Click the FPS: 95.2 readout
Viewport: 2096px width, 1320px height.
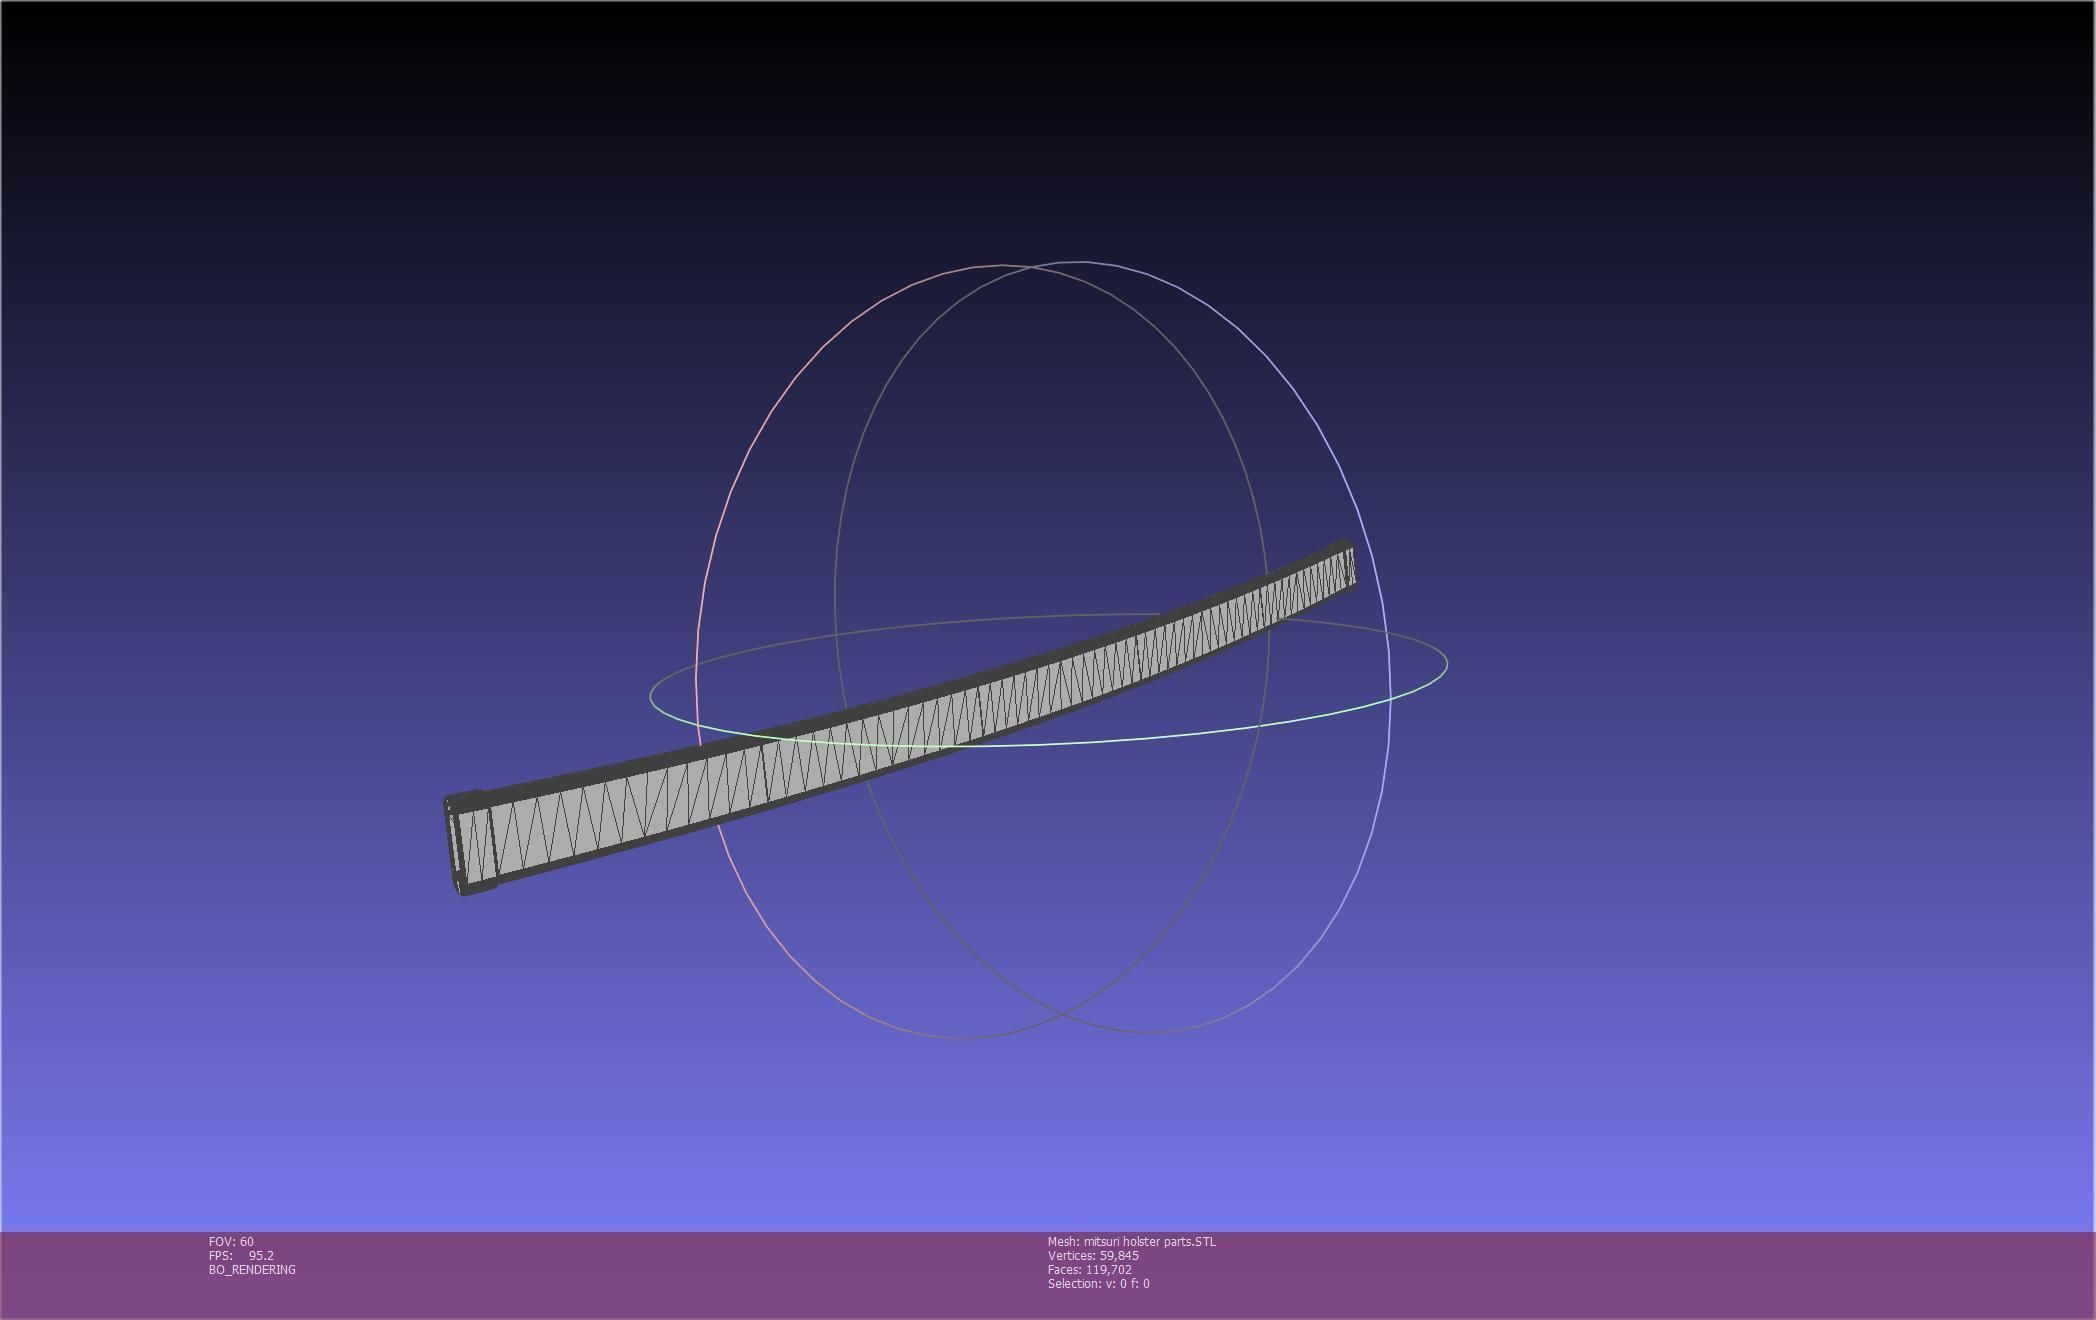[241, 1255]
